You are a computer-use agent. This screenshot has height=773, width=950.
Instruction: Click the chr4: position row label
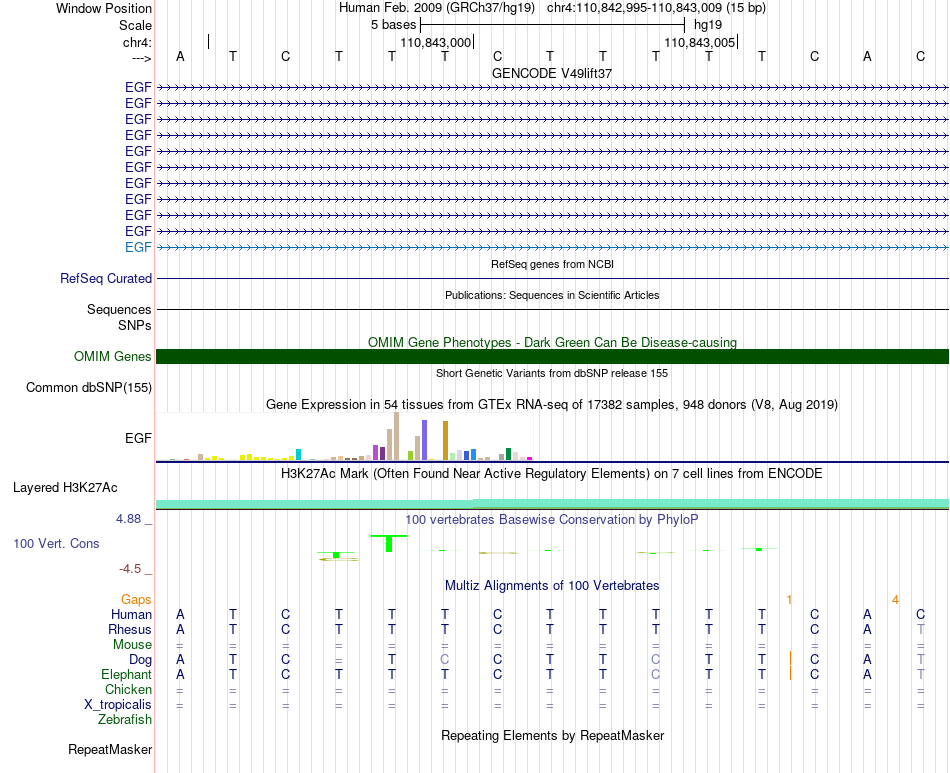coord(137,42)
